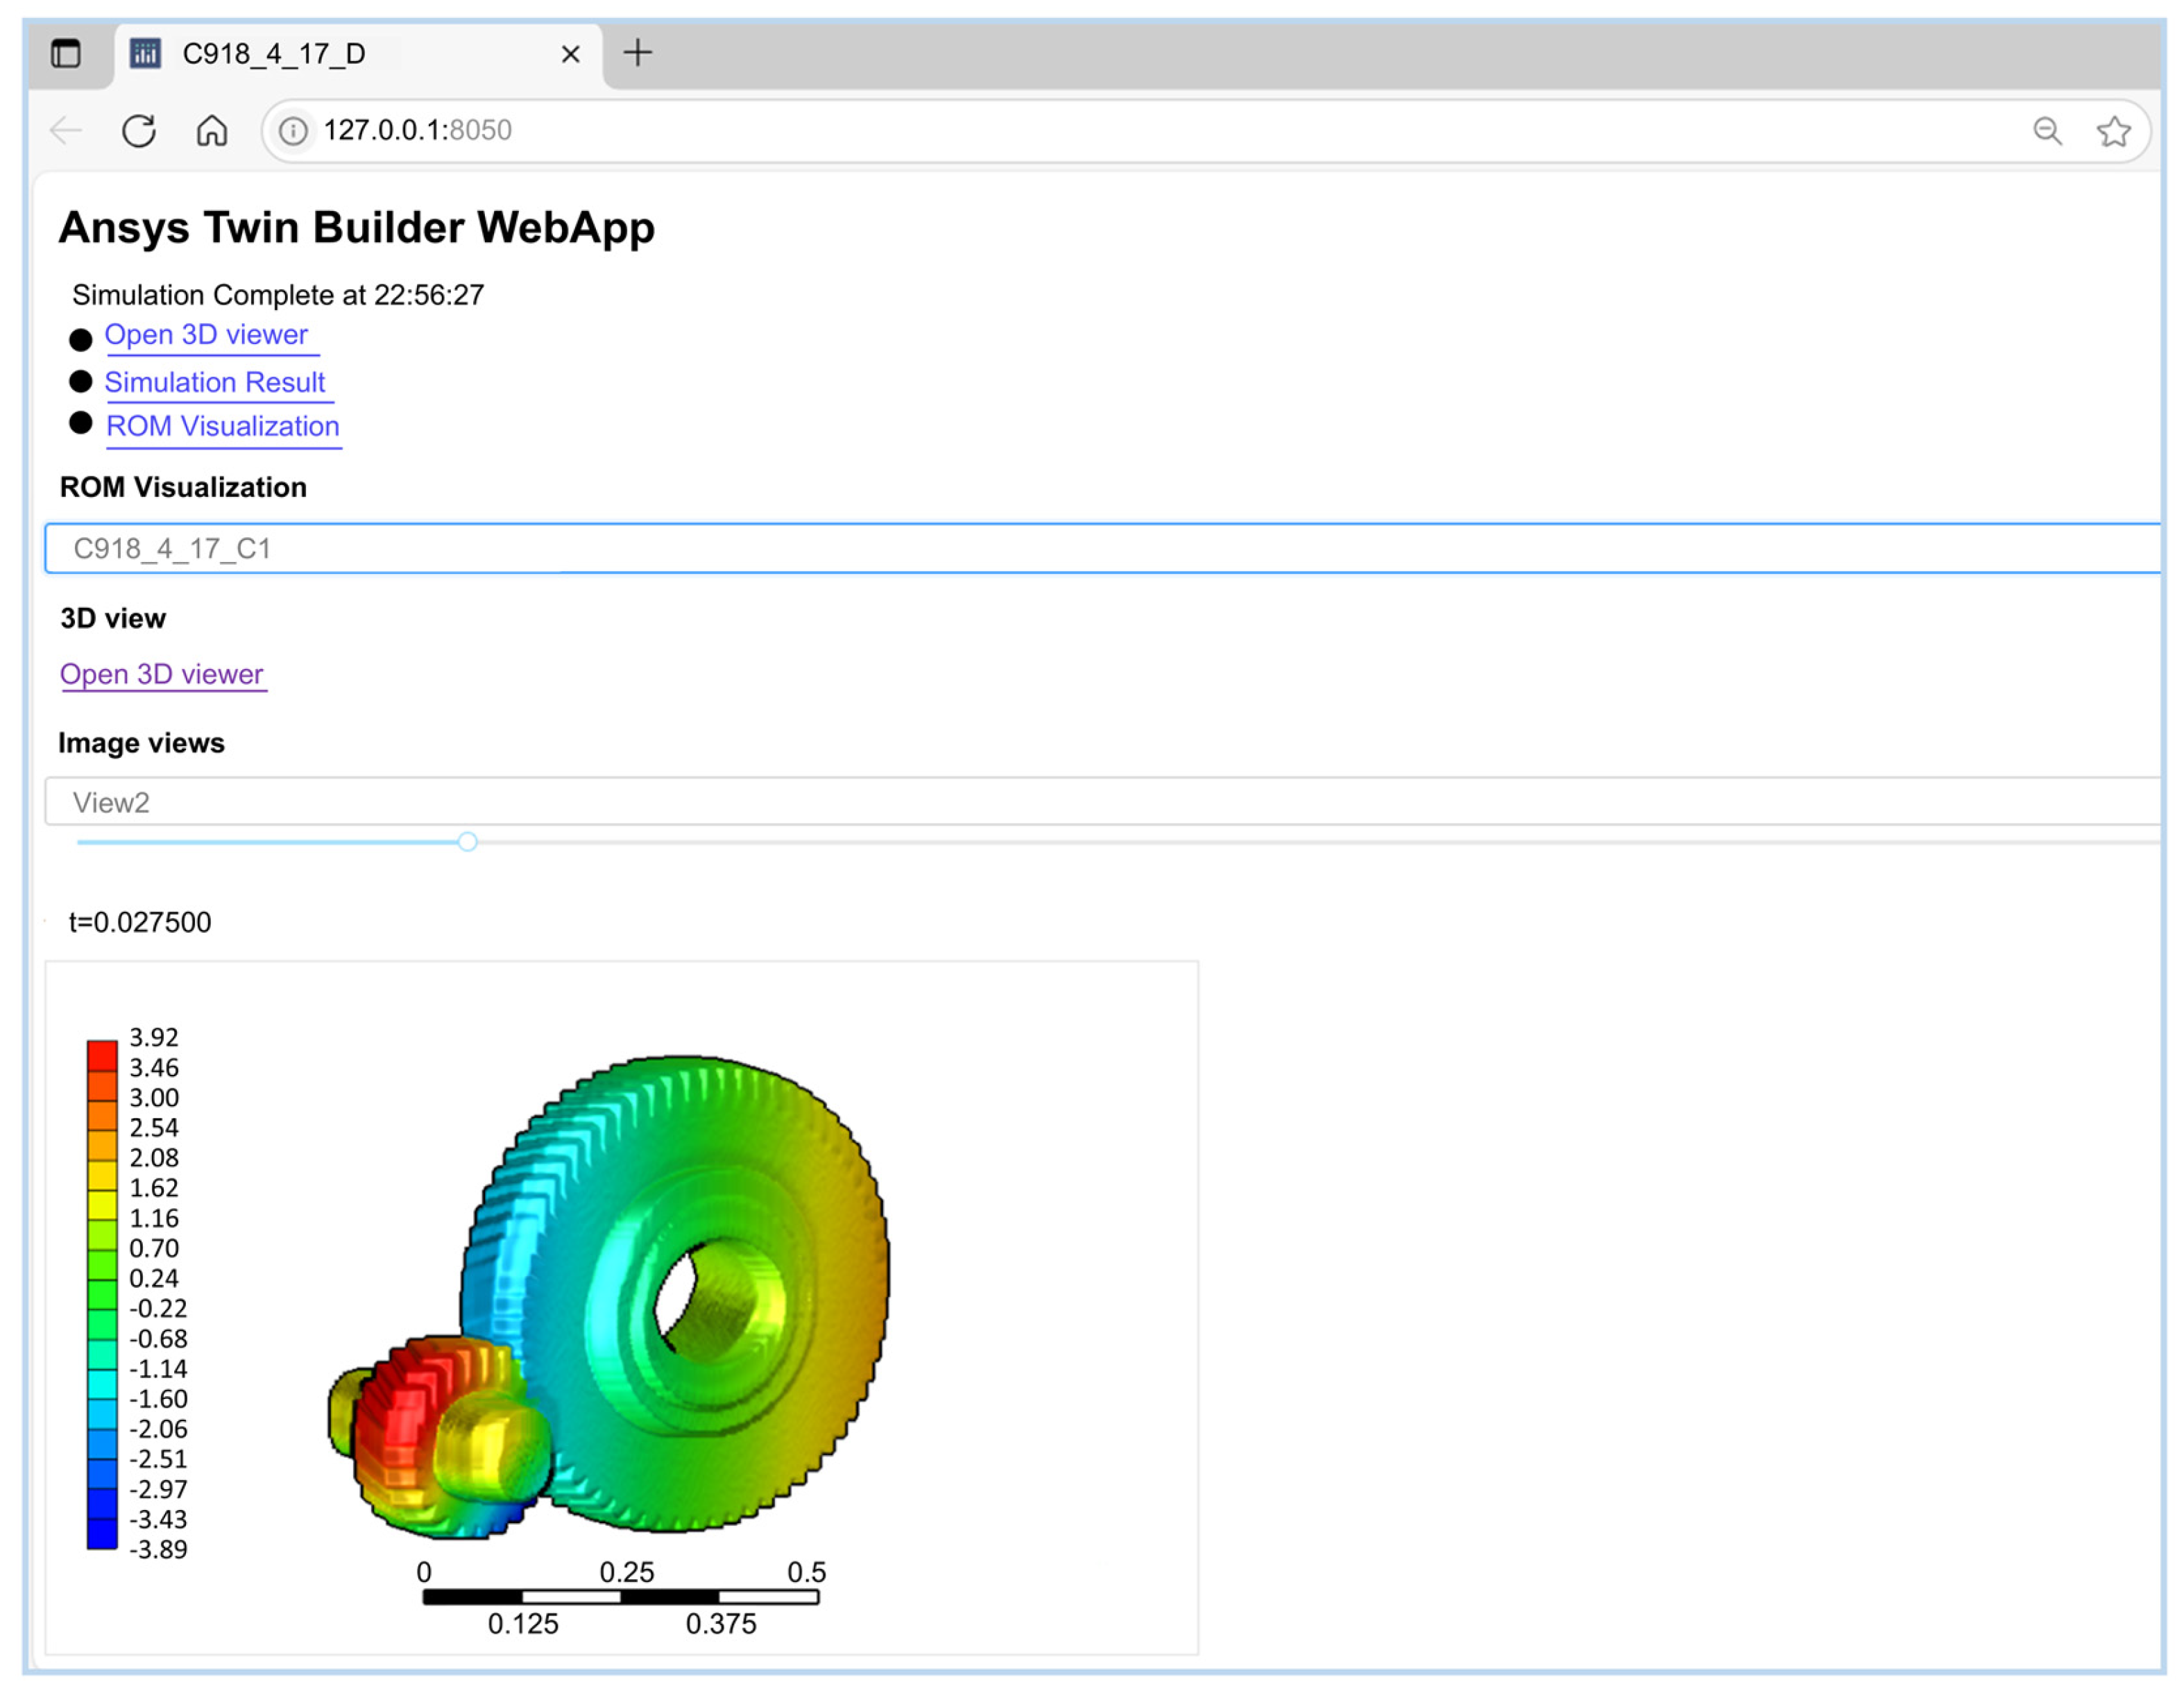Close the C918_4_17_D tab
Viewport: 2184px width, 1698px height.
571,54
